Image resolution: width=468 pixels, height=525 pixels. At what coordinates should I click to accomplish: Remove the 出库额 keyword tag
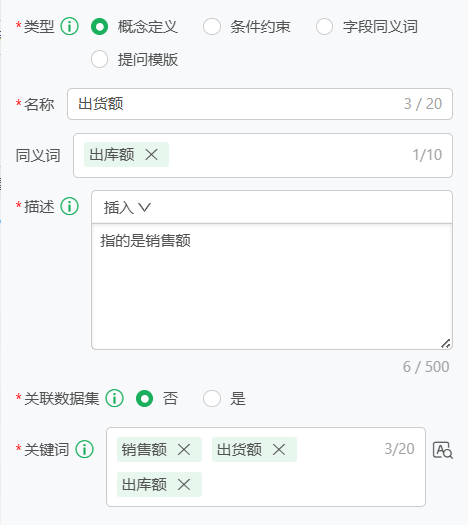coord(184,484)
